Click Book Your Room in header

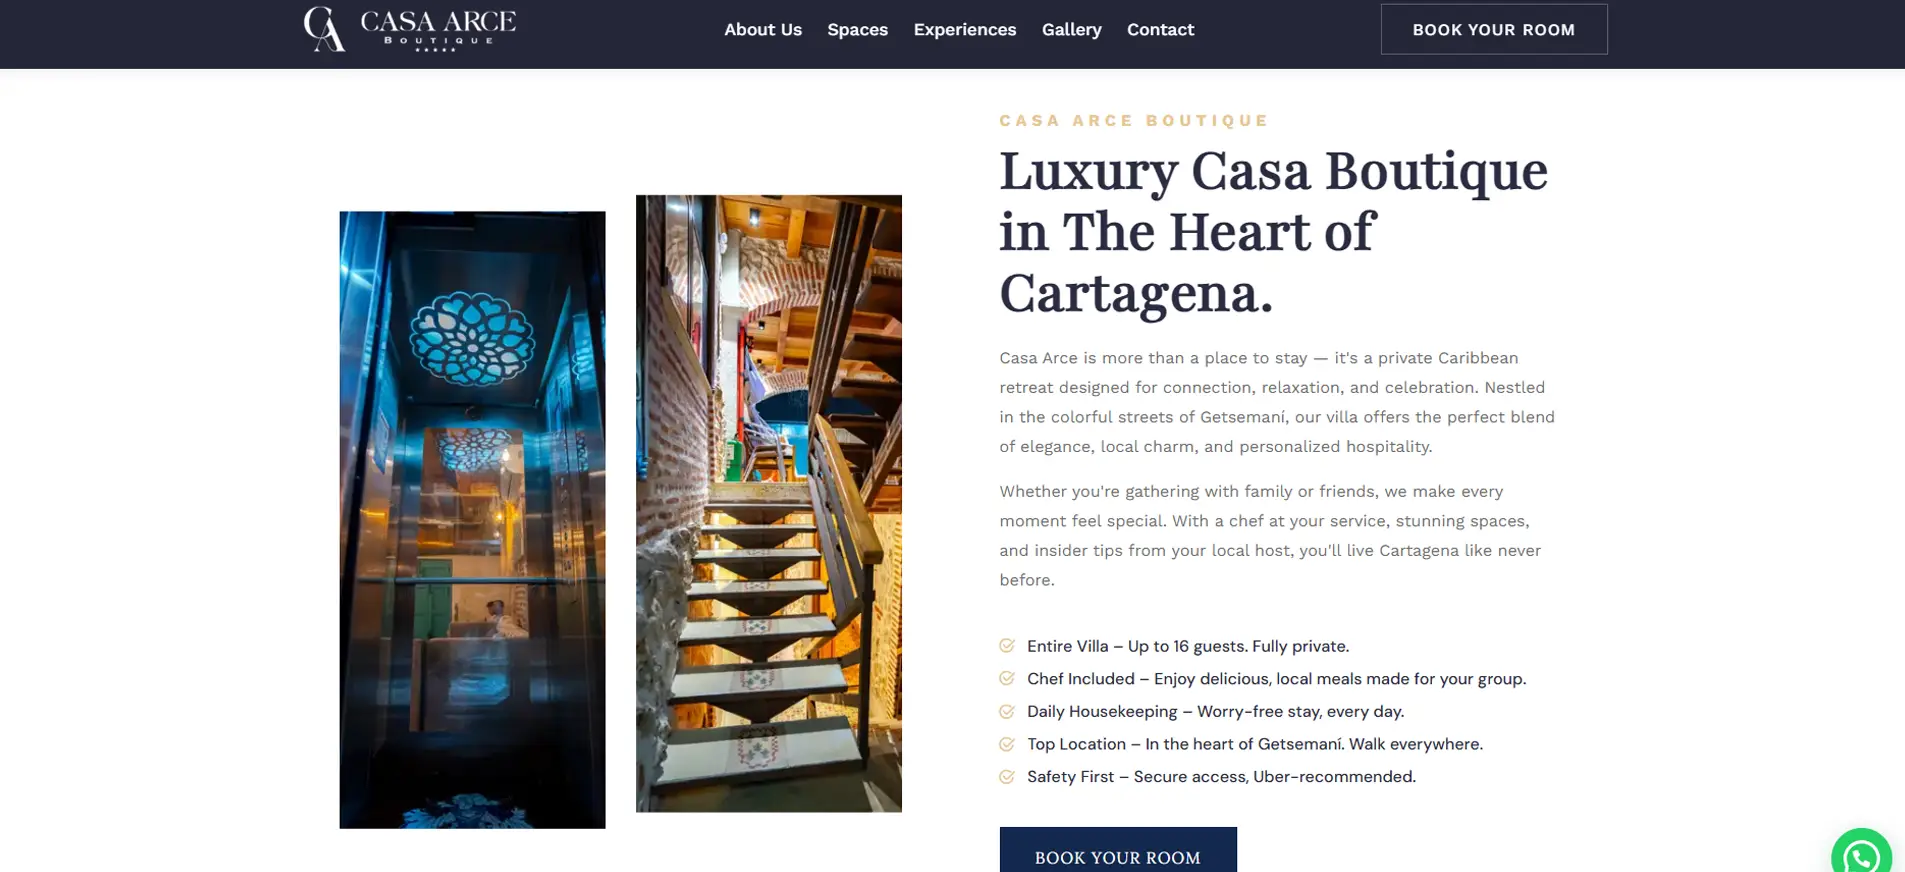tap(1494, 29)
